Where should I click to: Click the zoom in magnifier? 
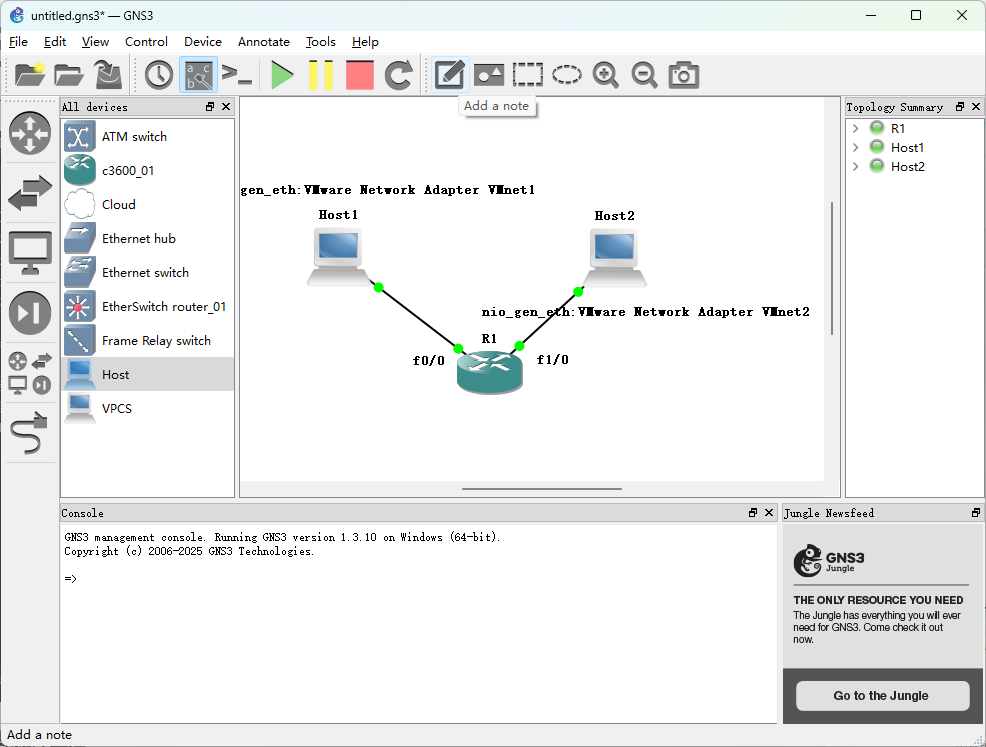tap(606, 75)
